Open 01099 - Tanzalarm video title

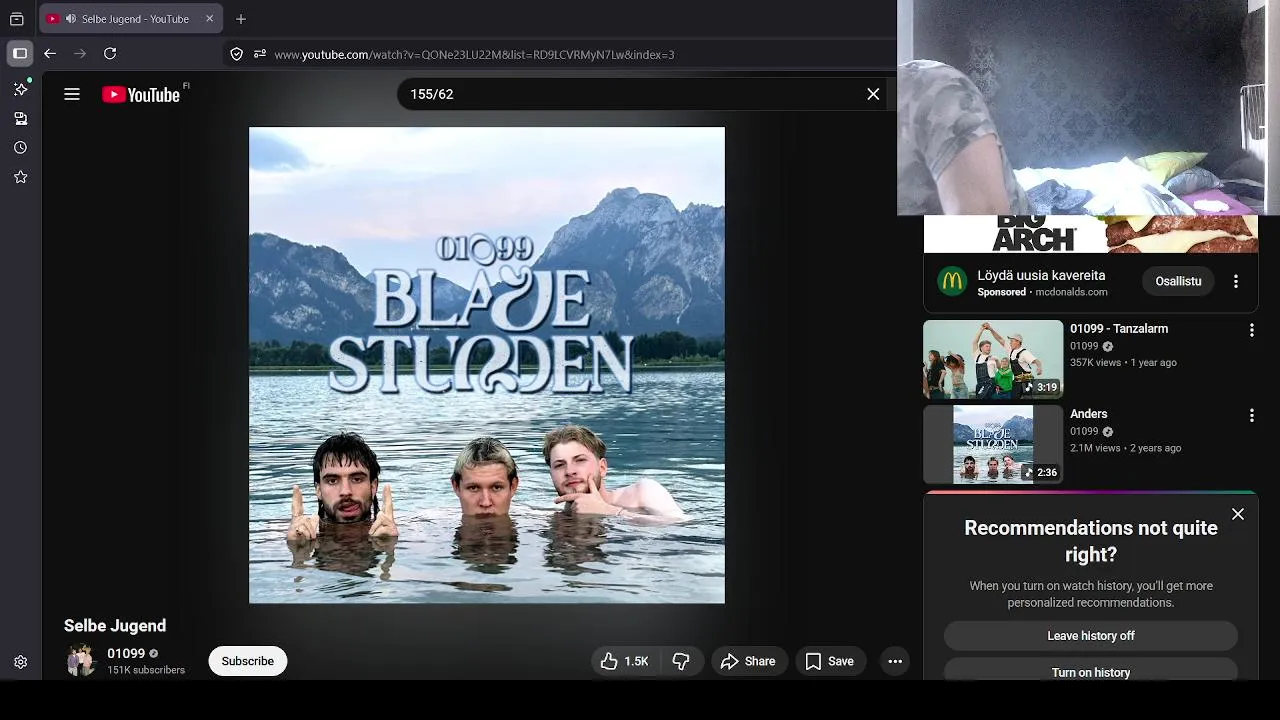(1119, 328)
